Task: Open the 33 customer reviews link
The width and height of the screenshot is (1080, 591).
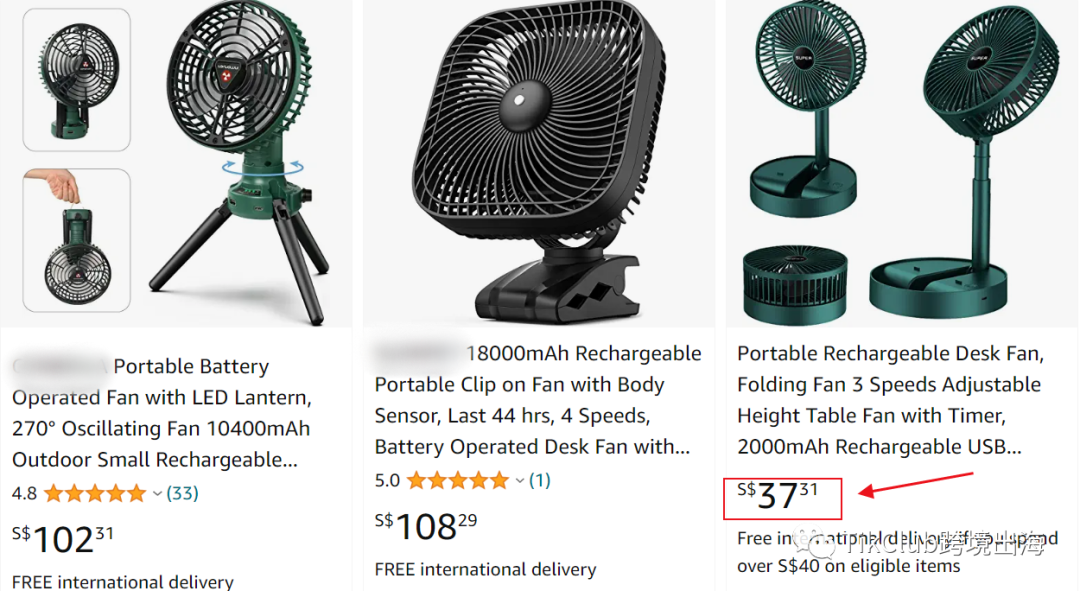Action: pyautogui.click(x=182, y=493)
